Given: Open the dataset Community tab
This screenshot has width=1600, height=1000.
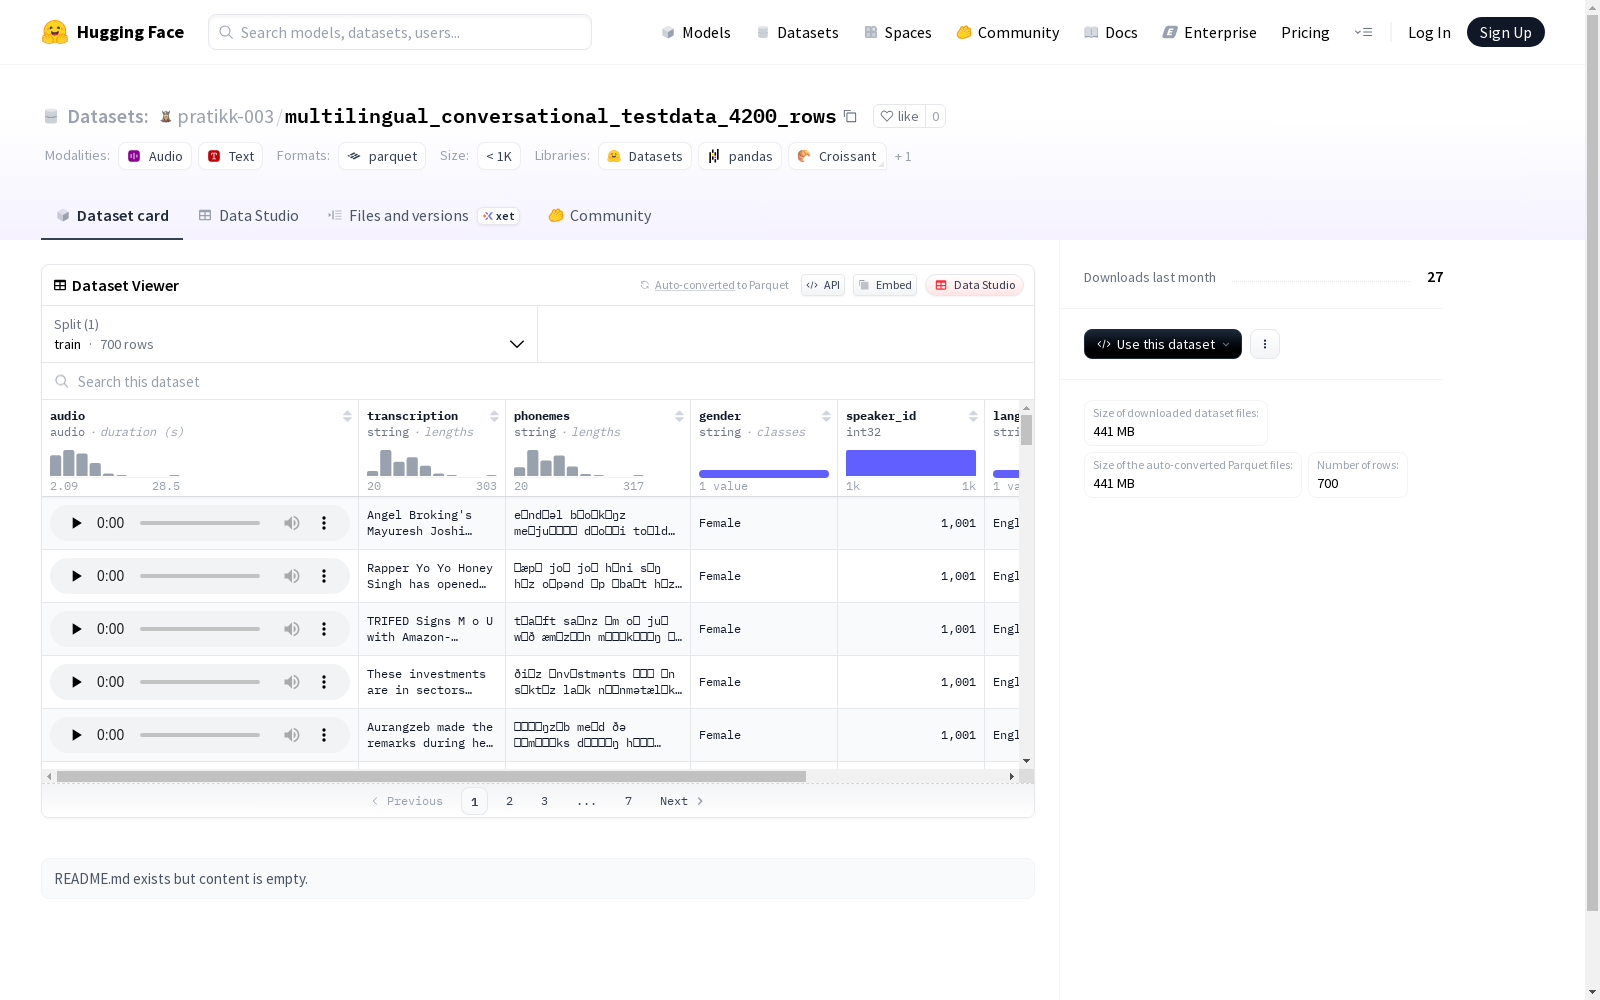Looking at the screenshot, I should click(x=600, y=216).
